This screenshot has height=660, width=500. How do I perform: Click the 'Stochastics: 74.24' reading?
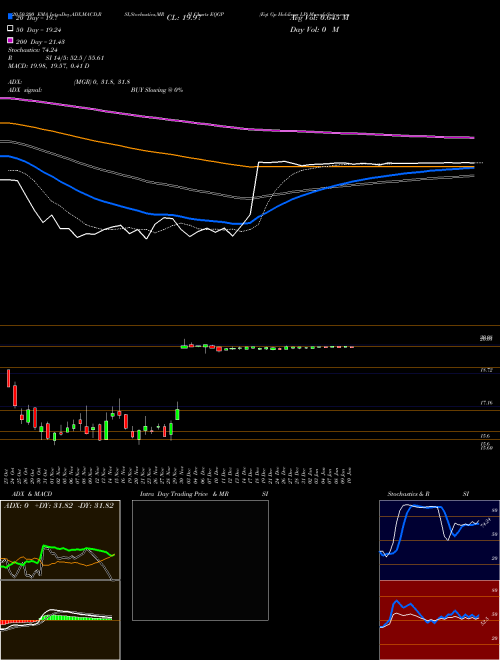pos(33,50)
